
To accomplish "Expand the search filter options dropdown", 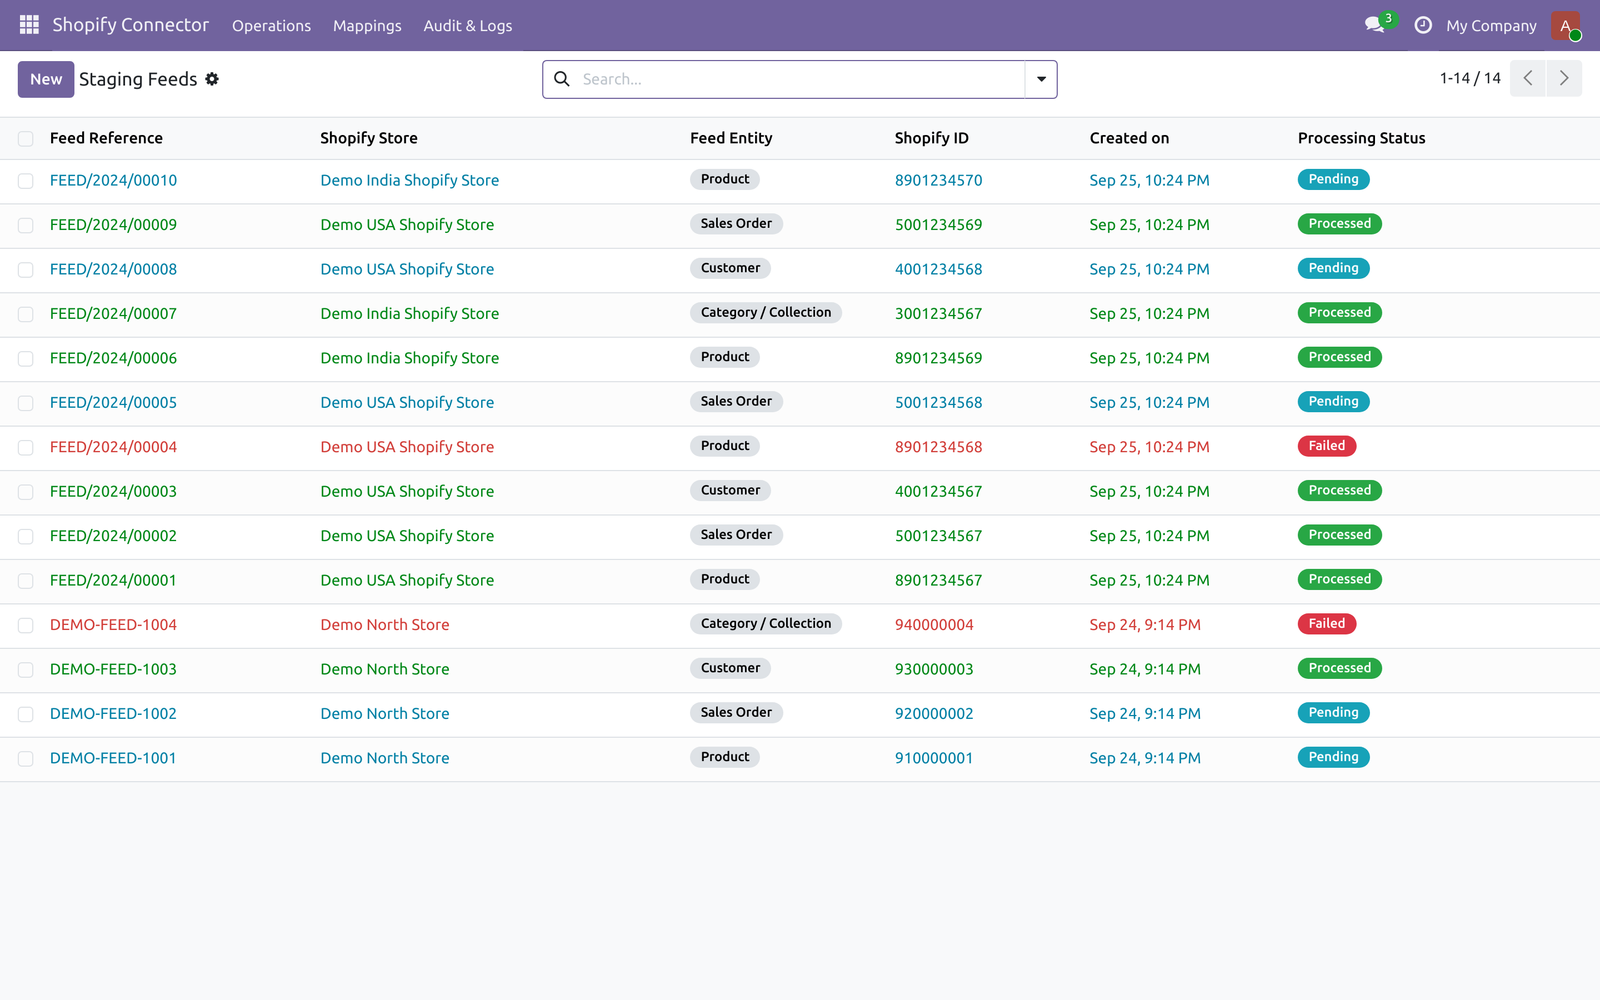I will tap(1041, 79).
